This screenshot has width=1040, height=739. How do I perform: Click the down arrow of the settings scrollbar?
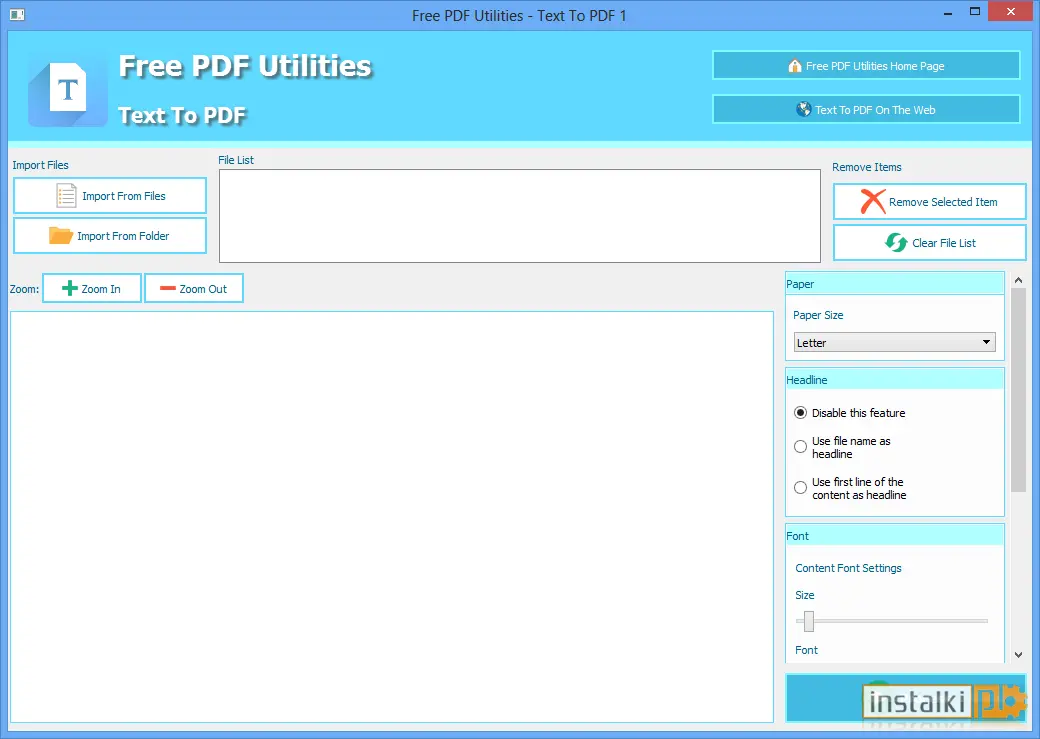(x=1018, y=655)
